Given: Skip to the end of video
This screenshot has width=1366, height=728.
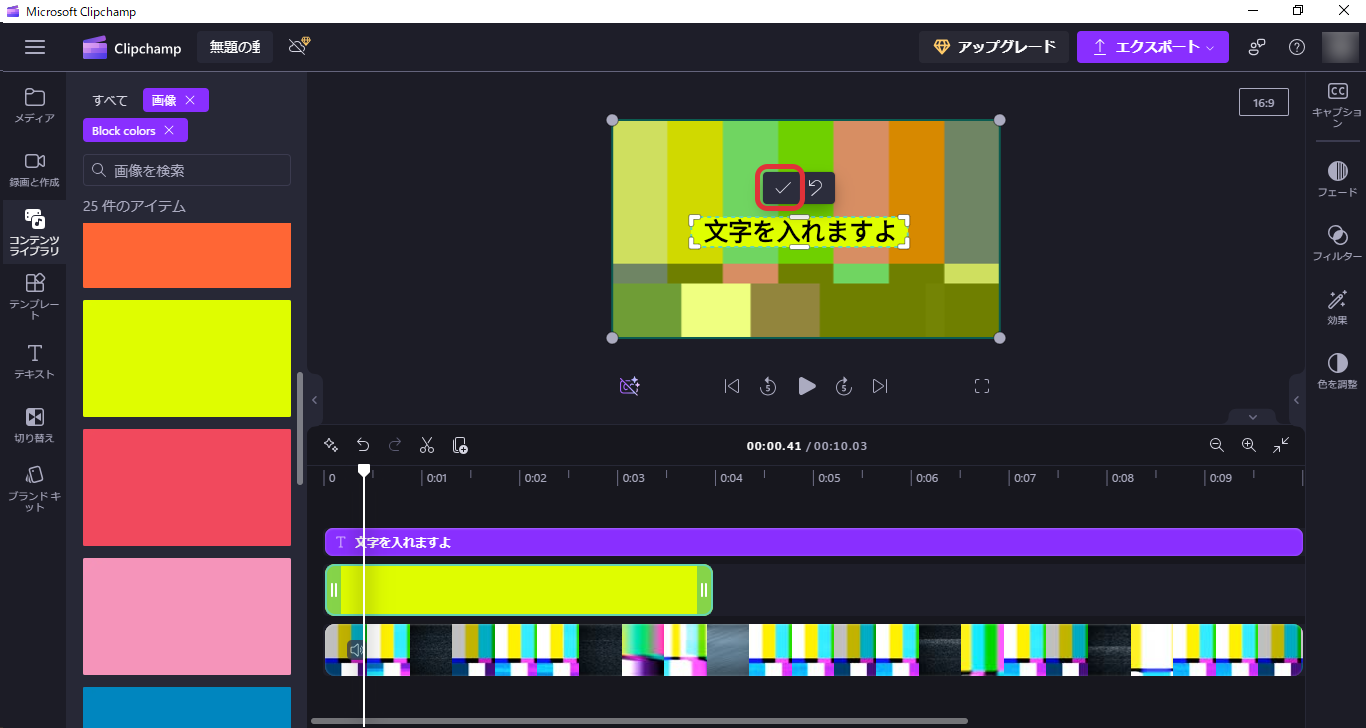Looking at the screenshot, I should tap(880, 386).
